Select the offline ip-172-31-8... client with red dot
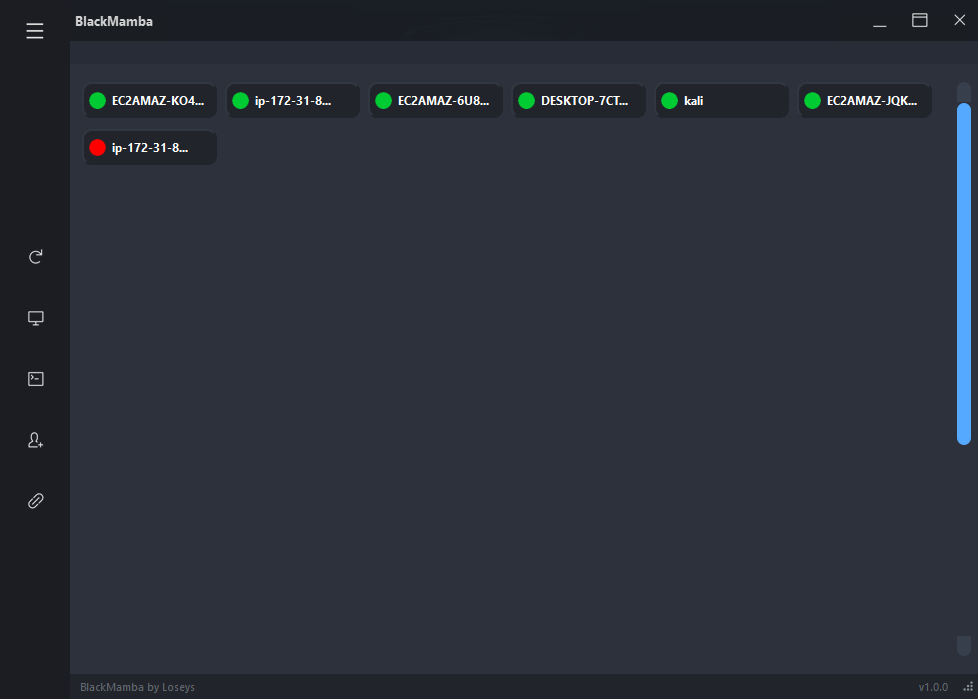The height and width of the screenshot is (699, 978). tap(150, 148)
